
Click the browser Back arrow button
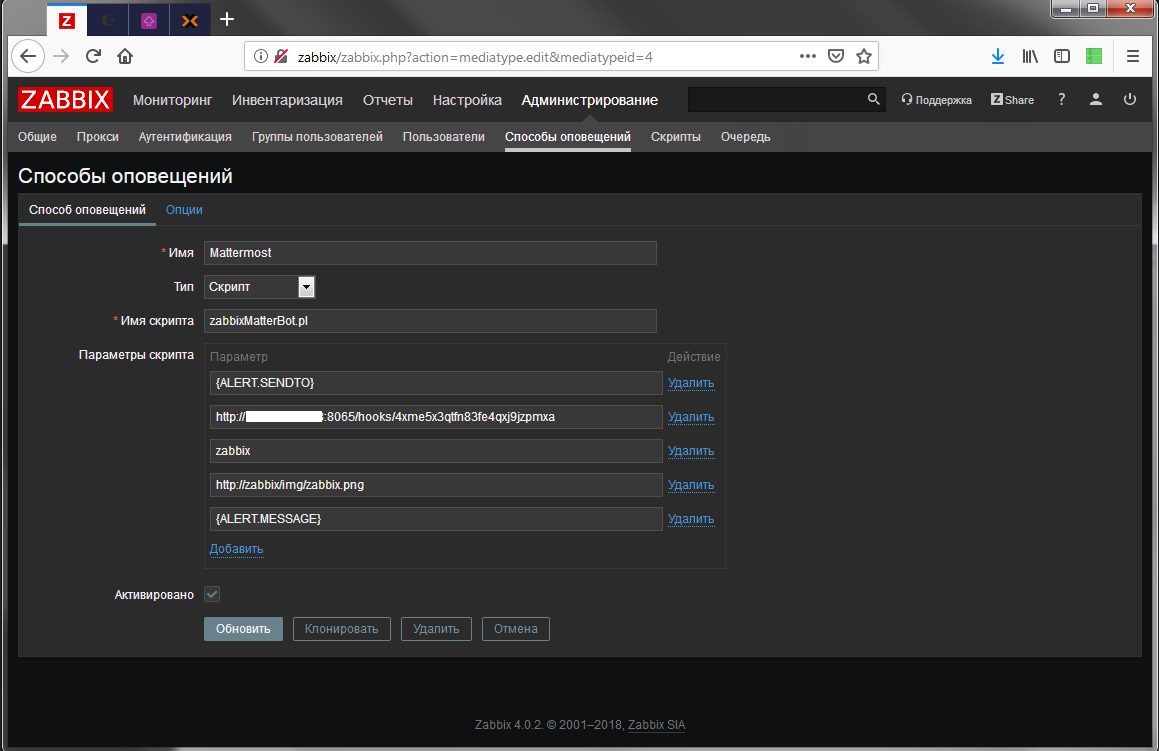(28, 56)
